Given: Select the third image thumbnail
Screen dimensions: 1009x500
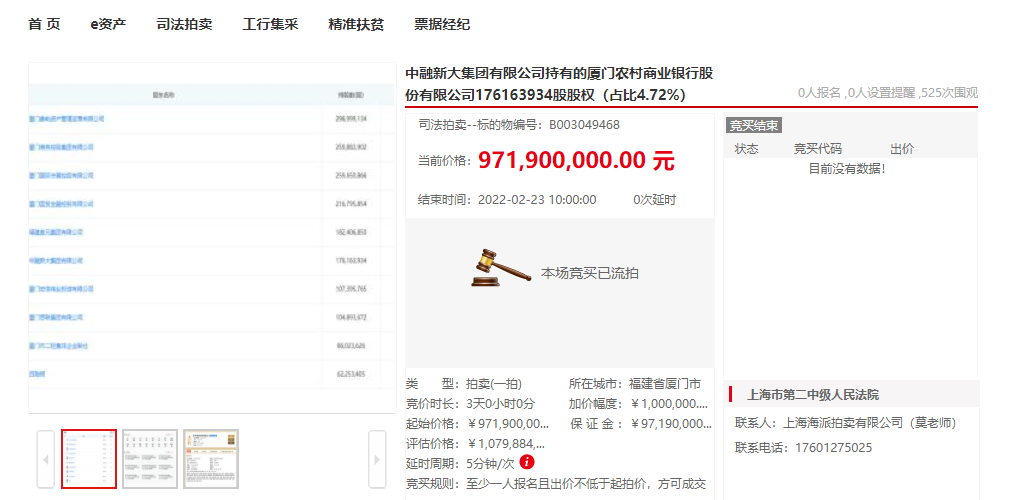Looking at the screenshot, I should point(211,459).
